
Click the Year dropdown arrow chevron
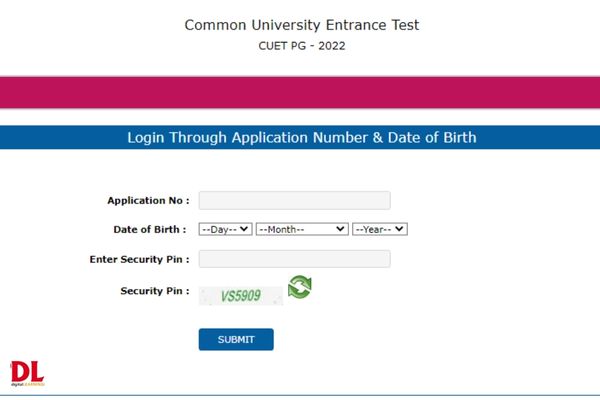[x=399, y=229]
